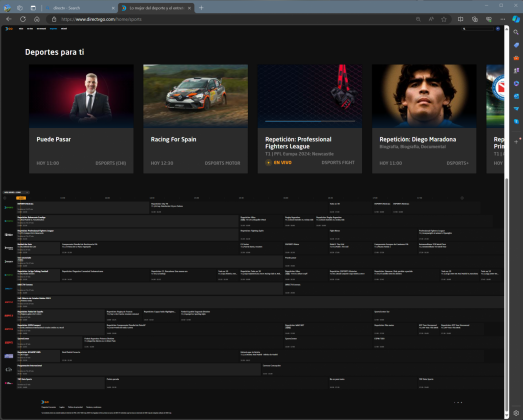Open sidebar Outlook icon
The image size is (523, 420).
pos(516,96)
